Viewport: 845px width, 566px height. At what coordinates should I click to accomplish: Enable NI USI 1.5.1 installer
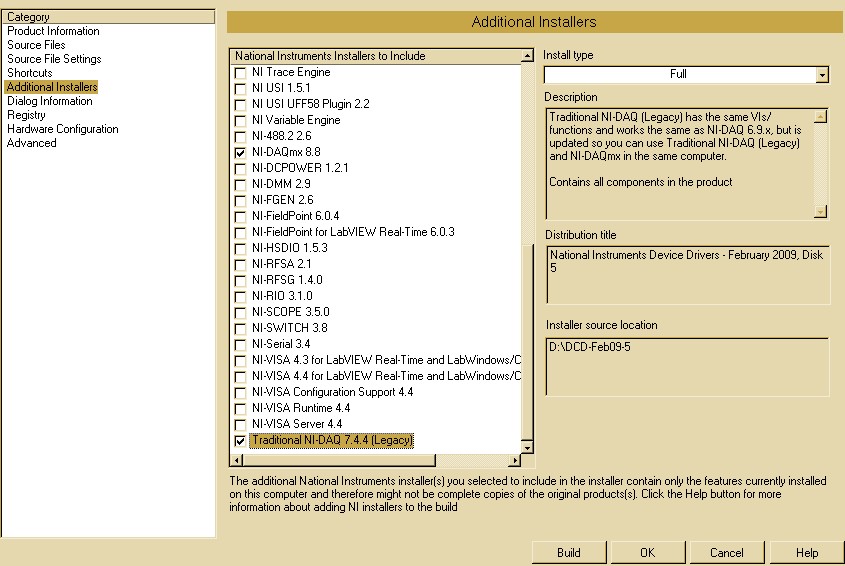tap(240, 88)
